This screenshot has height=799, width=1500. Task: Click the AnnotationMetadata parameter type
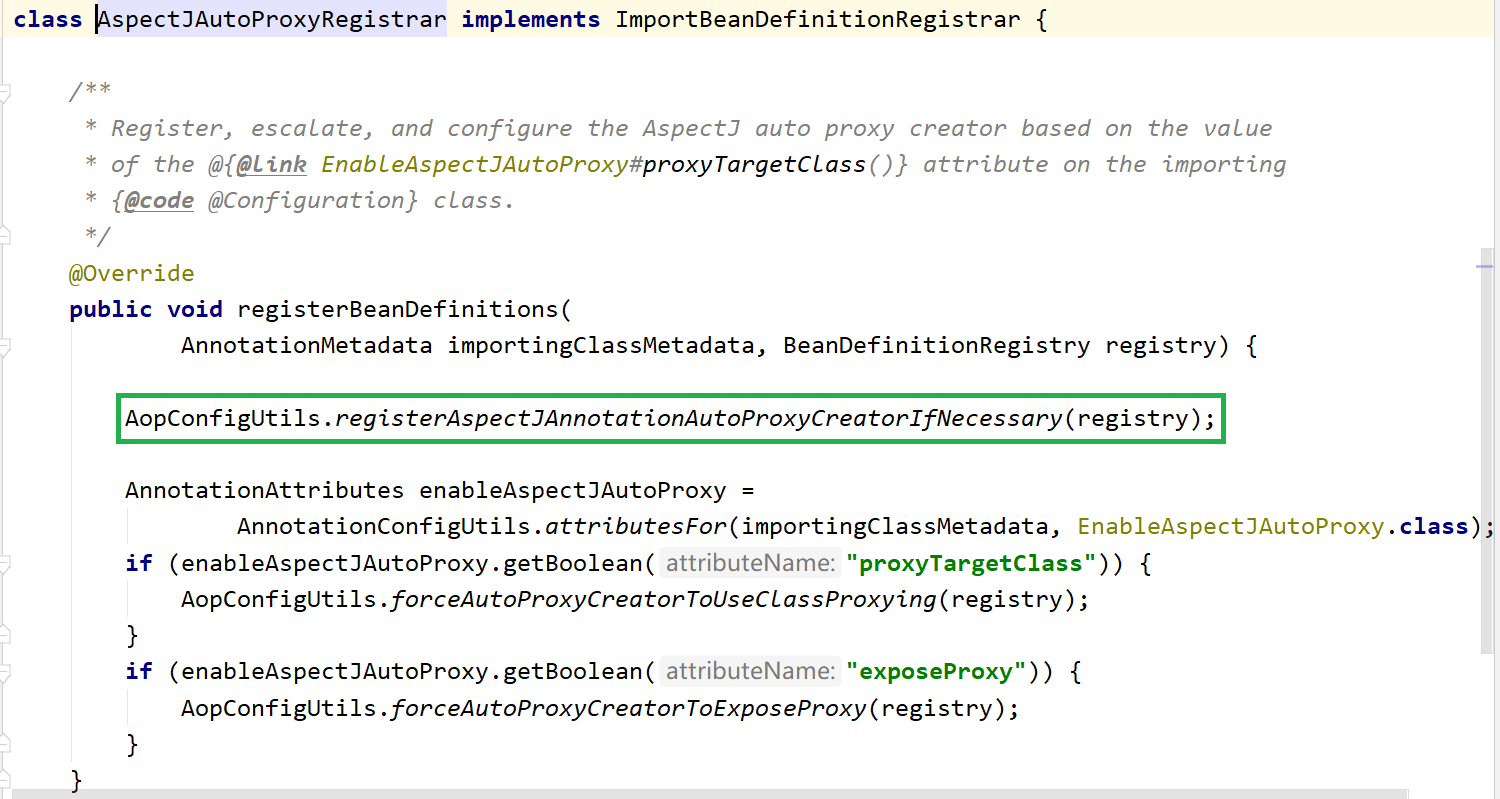click(306, 346)
